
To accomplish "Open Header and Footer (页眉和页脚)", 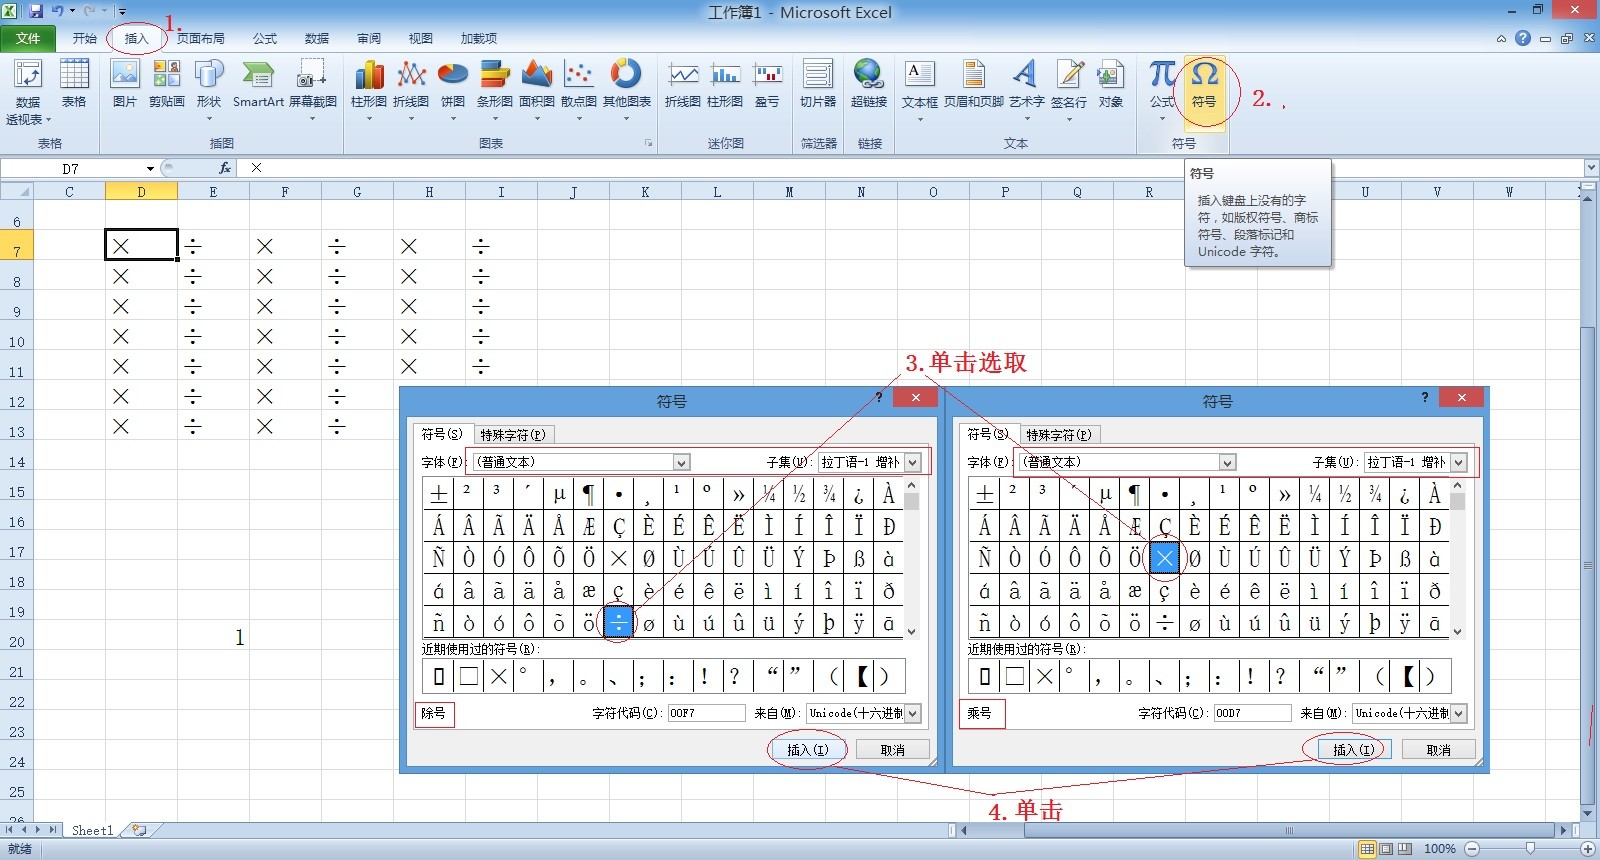I will [974, 84].
